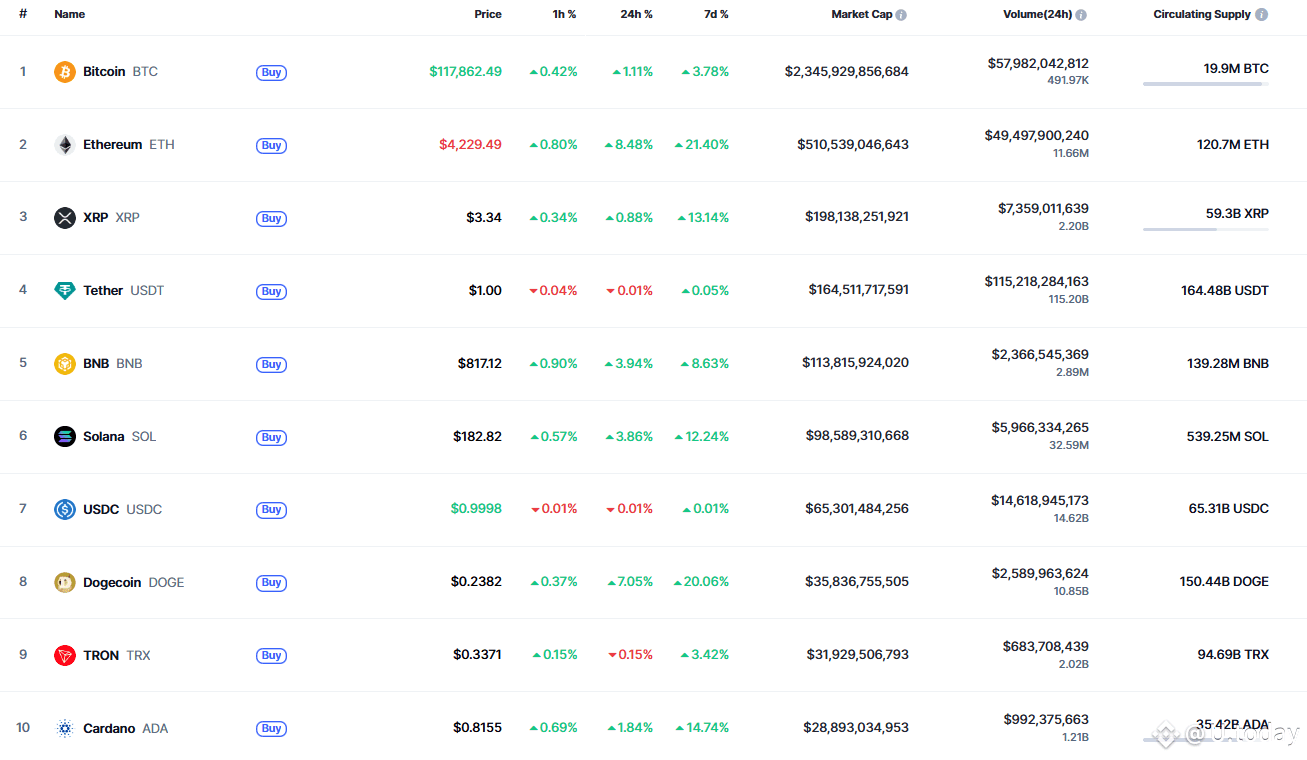Click Ethereum price $4,229.49
The width and height of the screenshot is (1307, 760).
tap(470, 145)
